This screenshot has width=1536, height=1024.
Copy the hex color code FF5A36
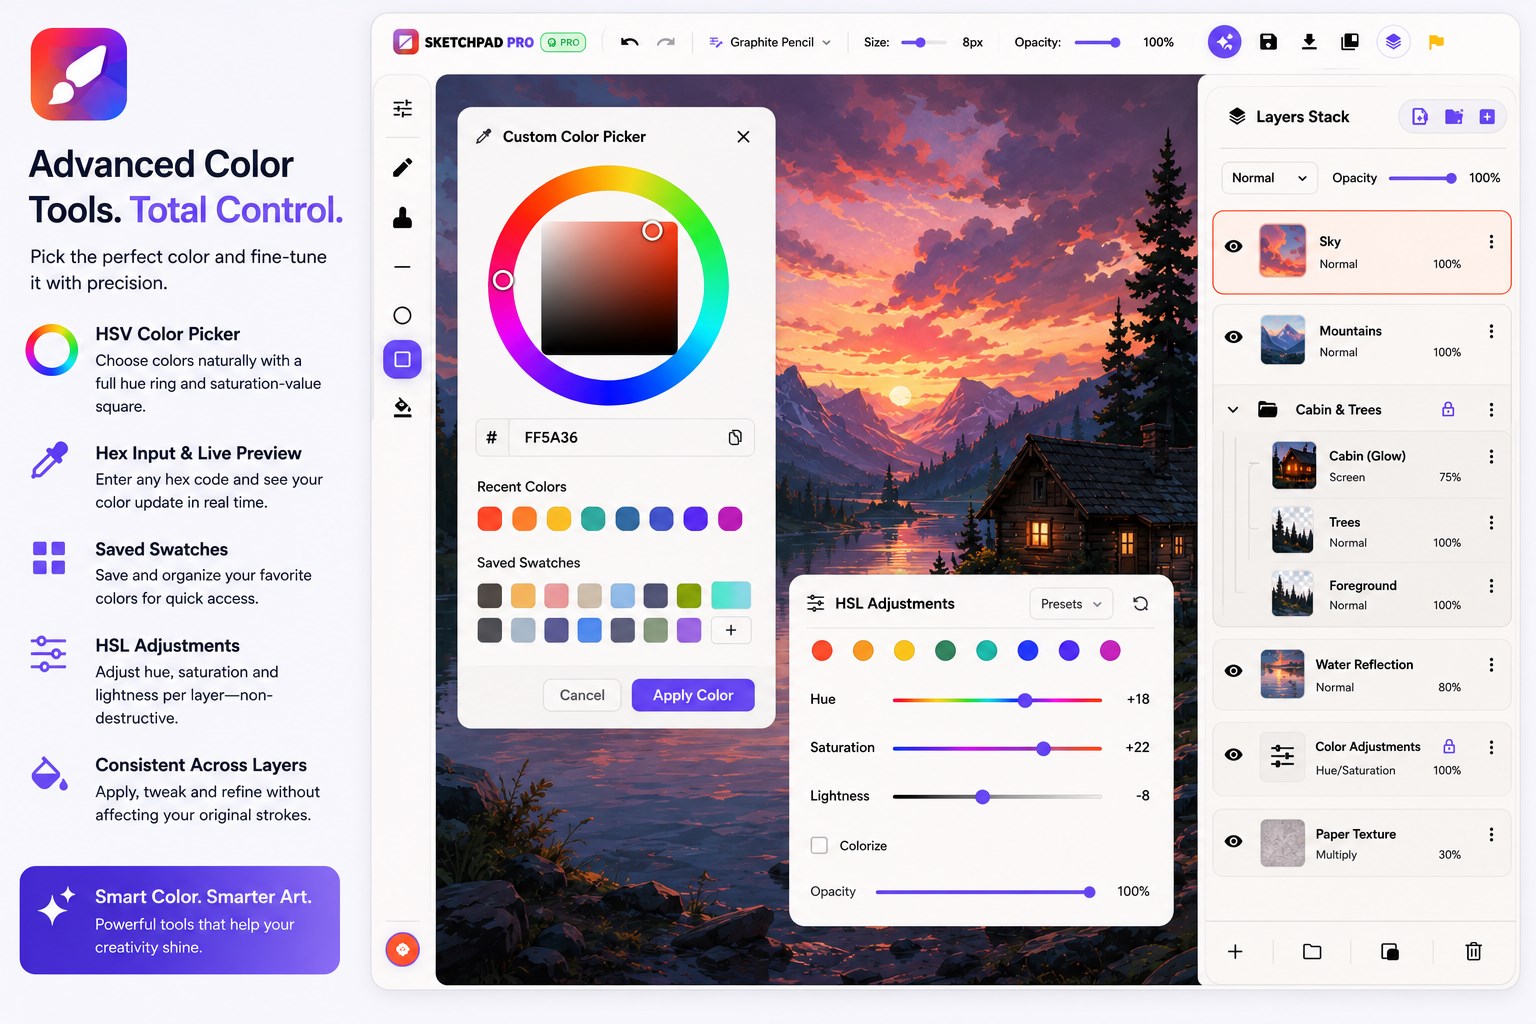click(735, 437)
